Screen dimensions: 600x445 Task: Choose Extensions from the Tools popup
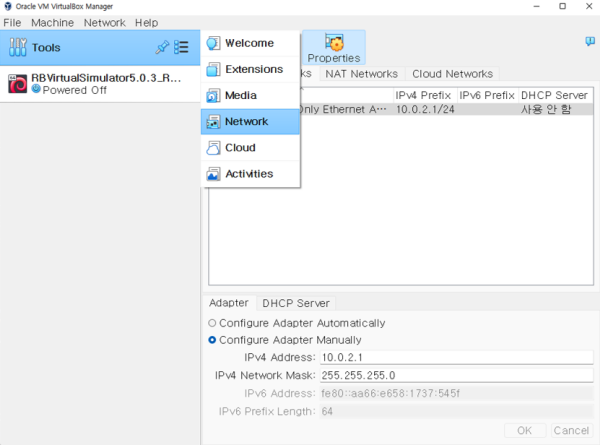250,69
